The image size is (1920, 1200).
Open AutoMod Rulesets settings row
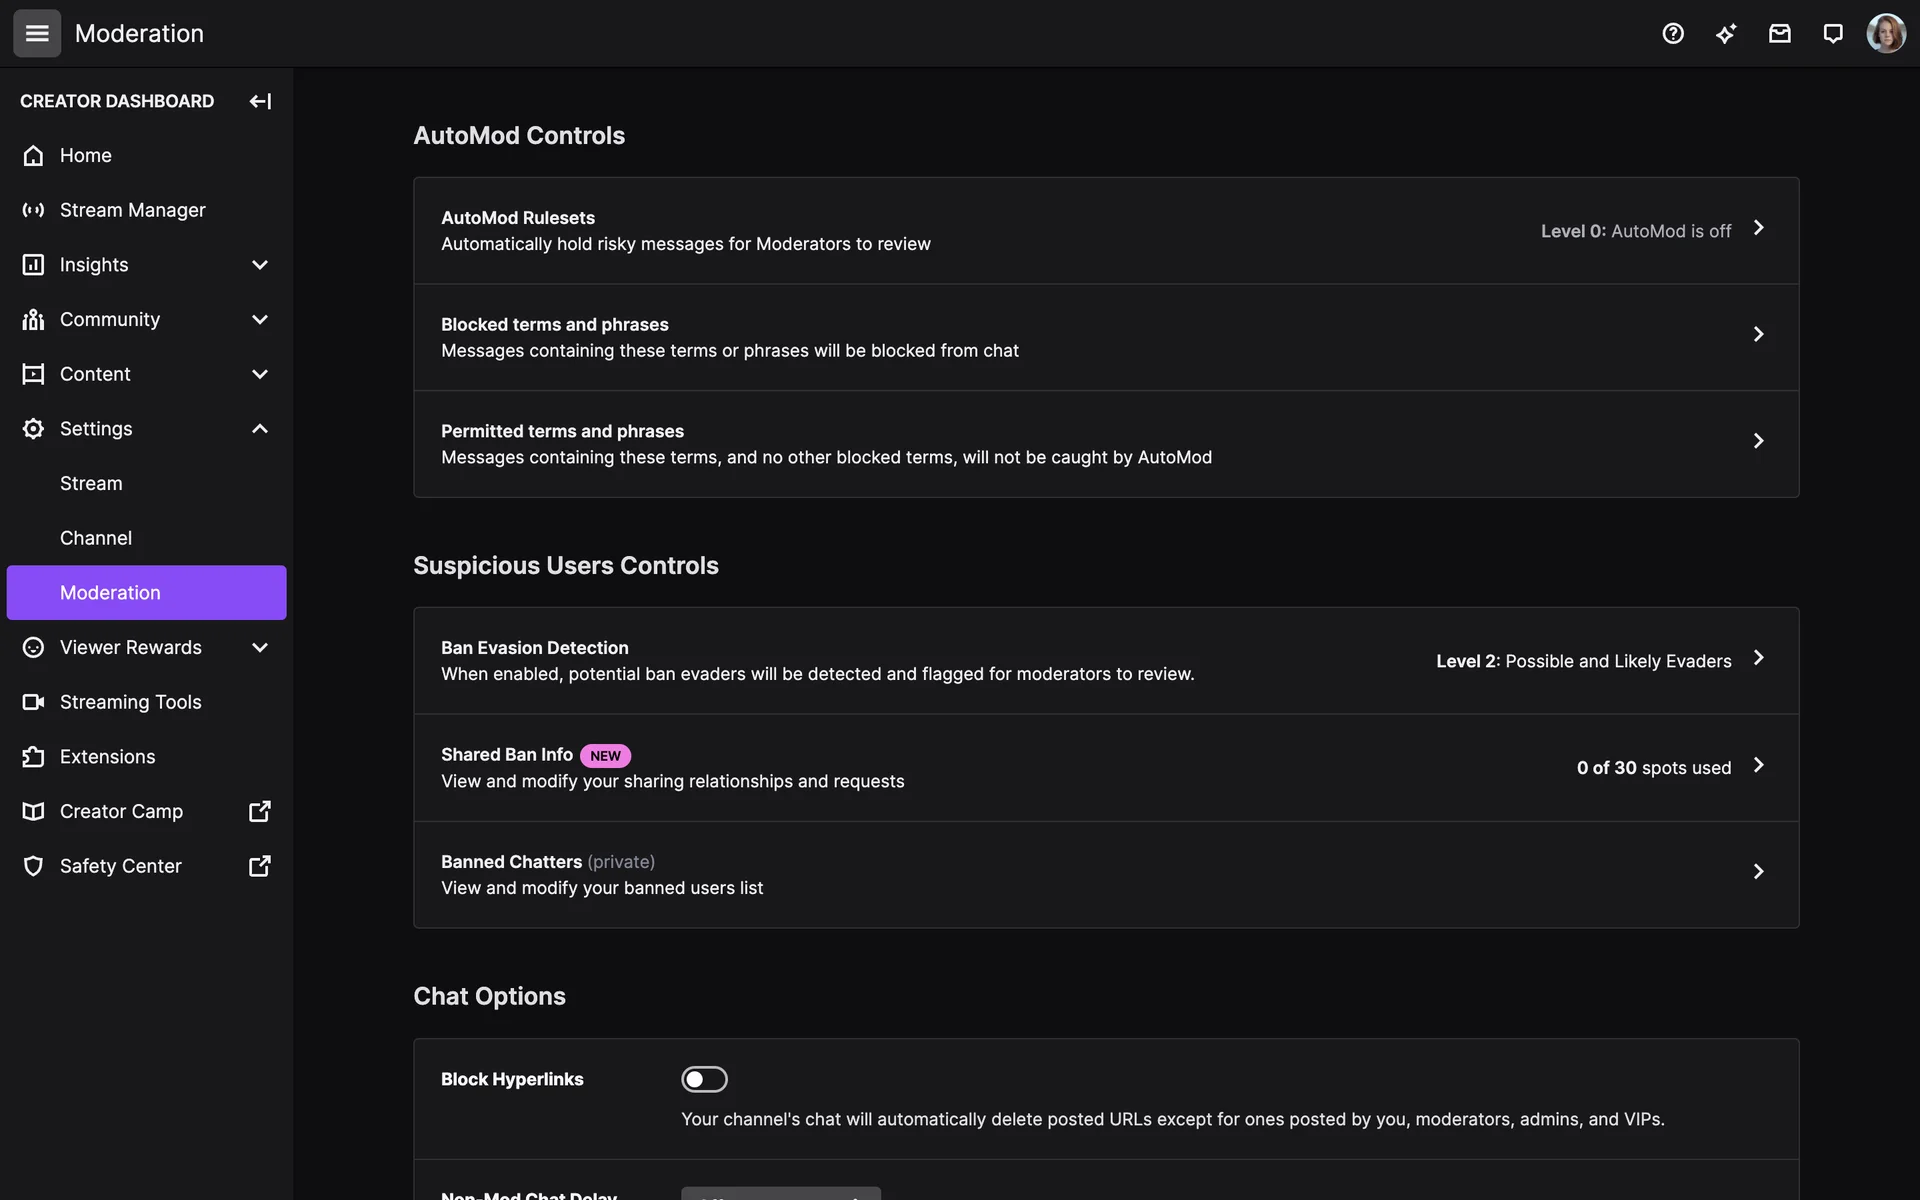click(1105, 231)
